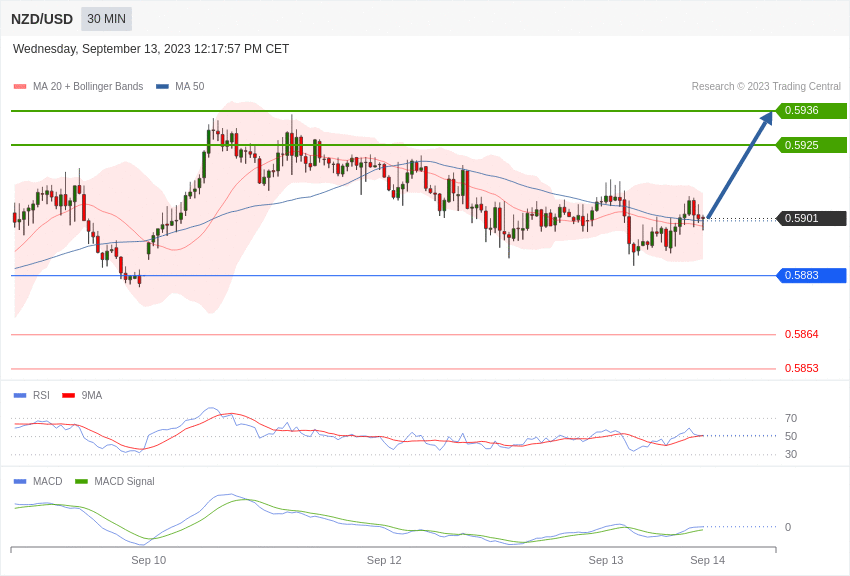Image resolution: width=850 pixels, height=576 pixels.
Task: Click the MACD Signal legend label
Action: pos(124,482)
